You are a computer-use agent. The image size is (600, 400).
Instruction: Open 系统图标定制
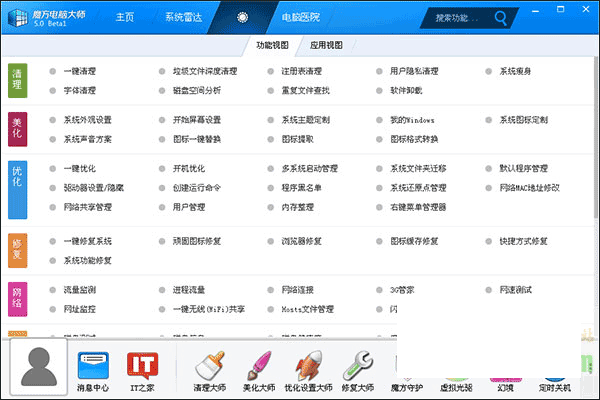[x=523, y=120]
